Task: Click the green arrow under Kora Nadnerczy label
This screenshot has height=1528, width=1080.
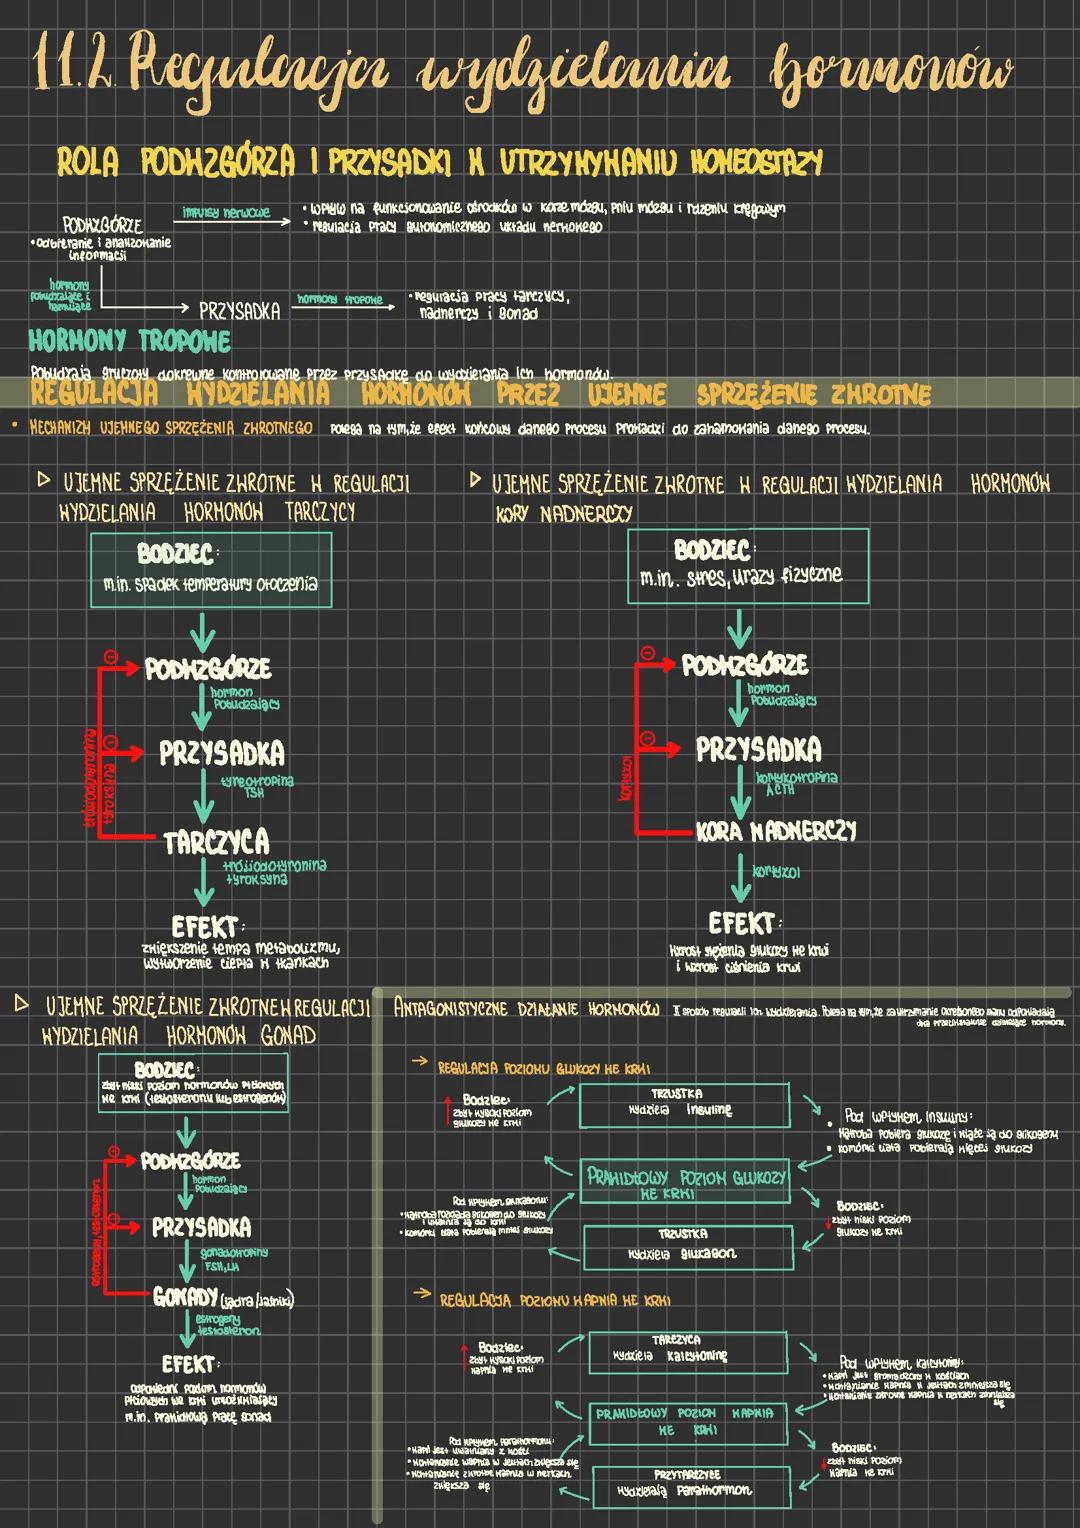Action: click(x=740, y=878)
